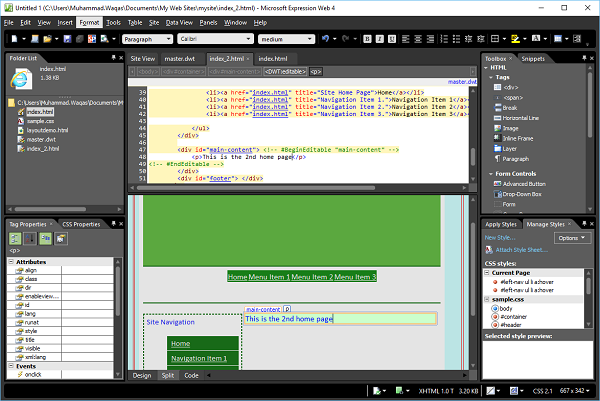The height and width of the screenshot is (401, 600).
Task: Collapse the Attributes section in Tag Properties
Action: tap(12, 261)
